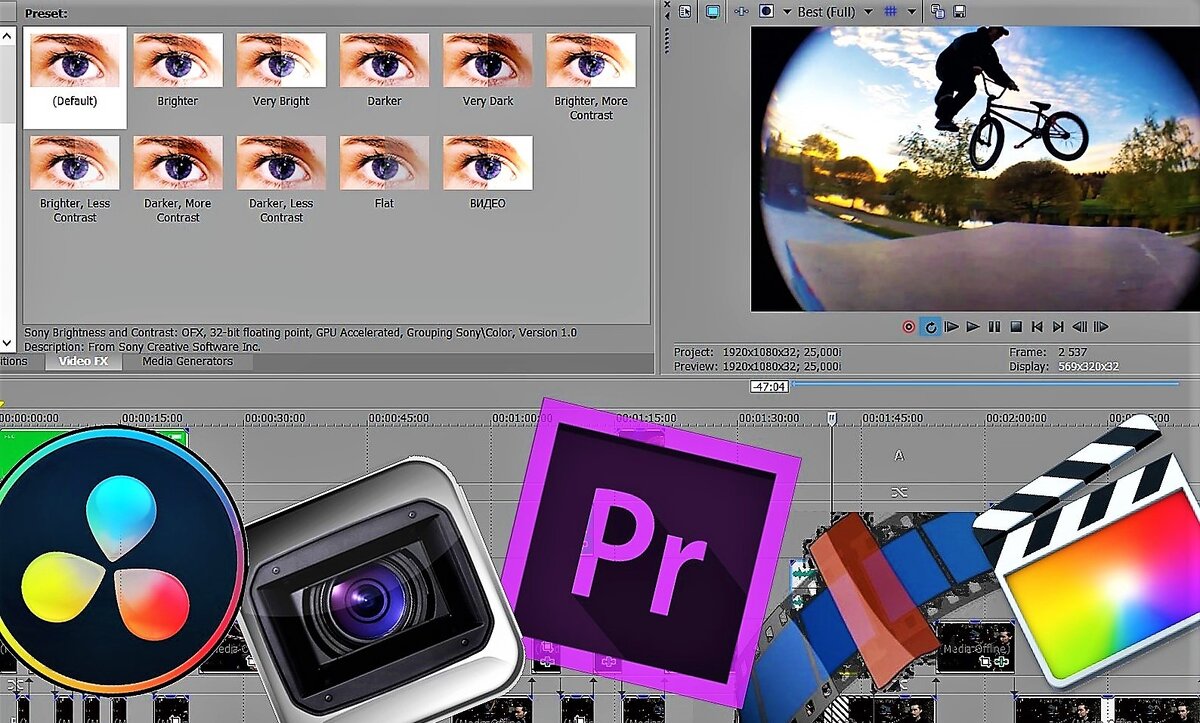Select Brighter, More Contrast preset
The image size is (1200, 723).
[x=591, y=76]
